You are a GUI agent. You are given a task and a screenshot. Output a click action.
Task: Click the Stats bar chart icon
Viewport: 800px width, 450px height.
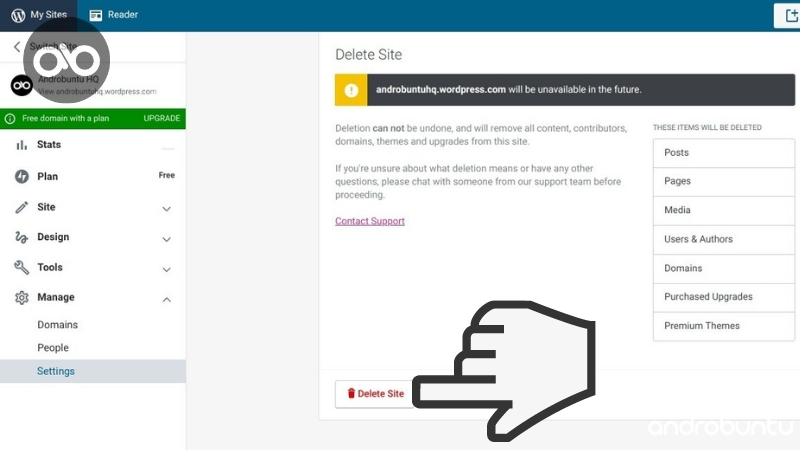tap(21, 145)
